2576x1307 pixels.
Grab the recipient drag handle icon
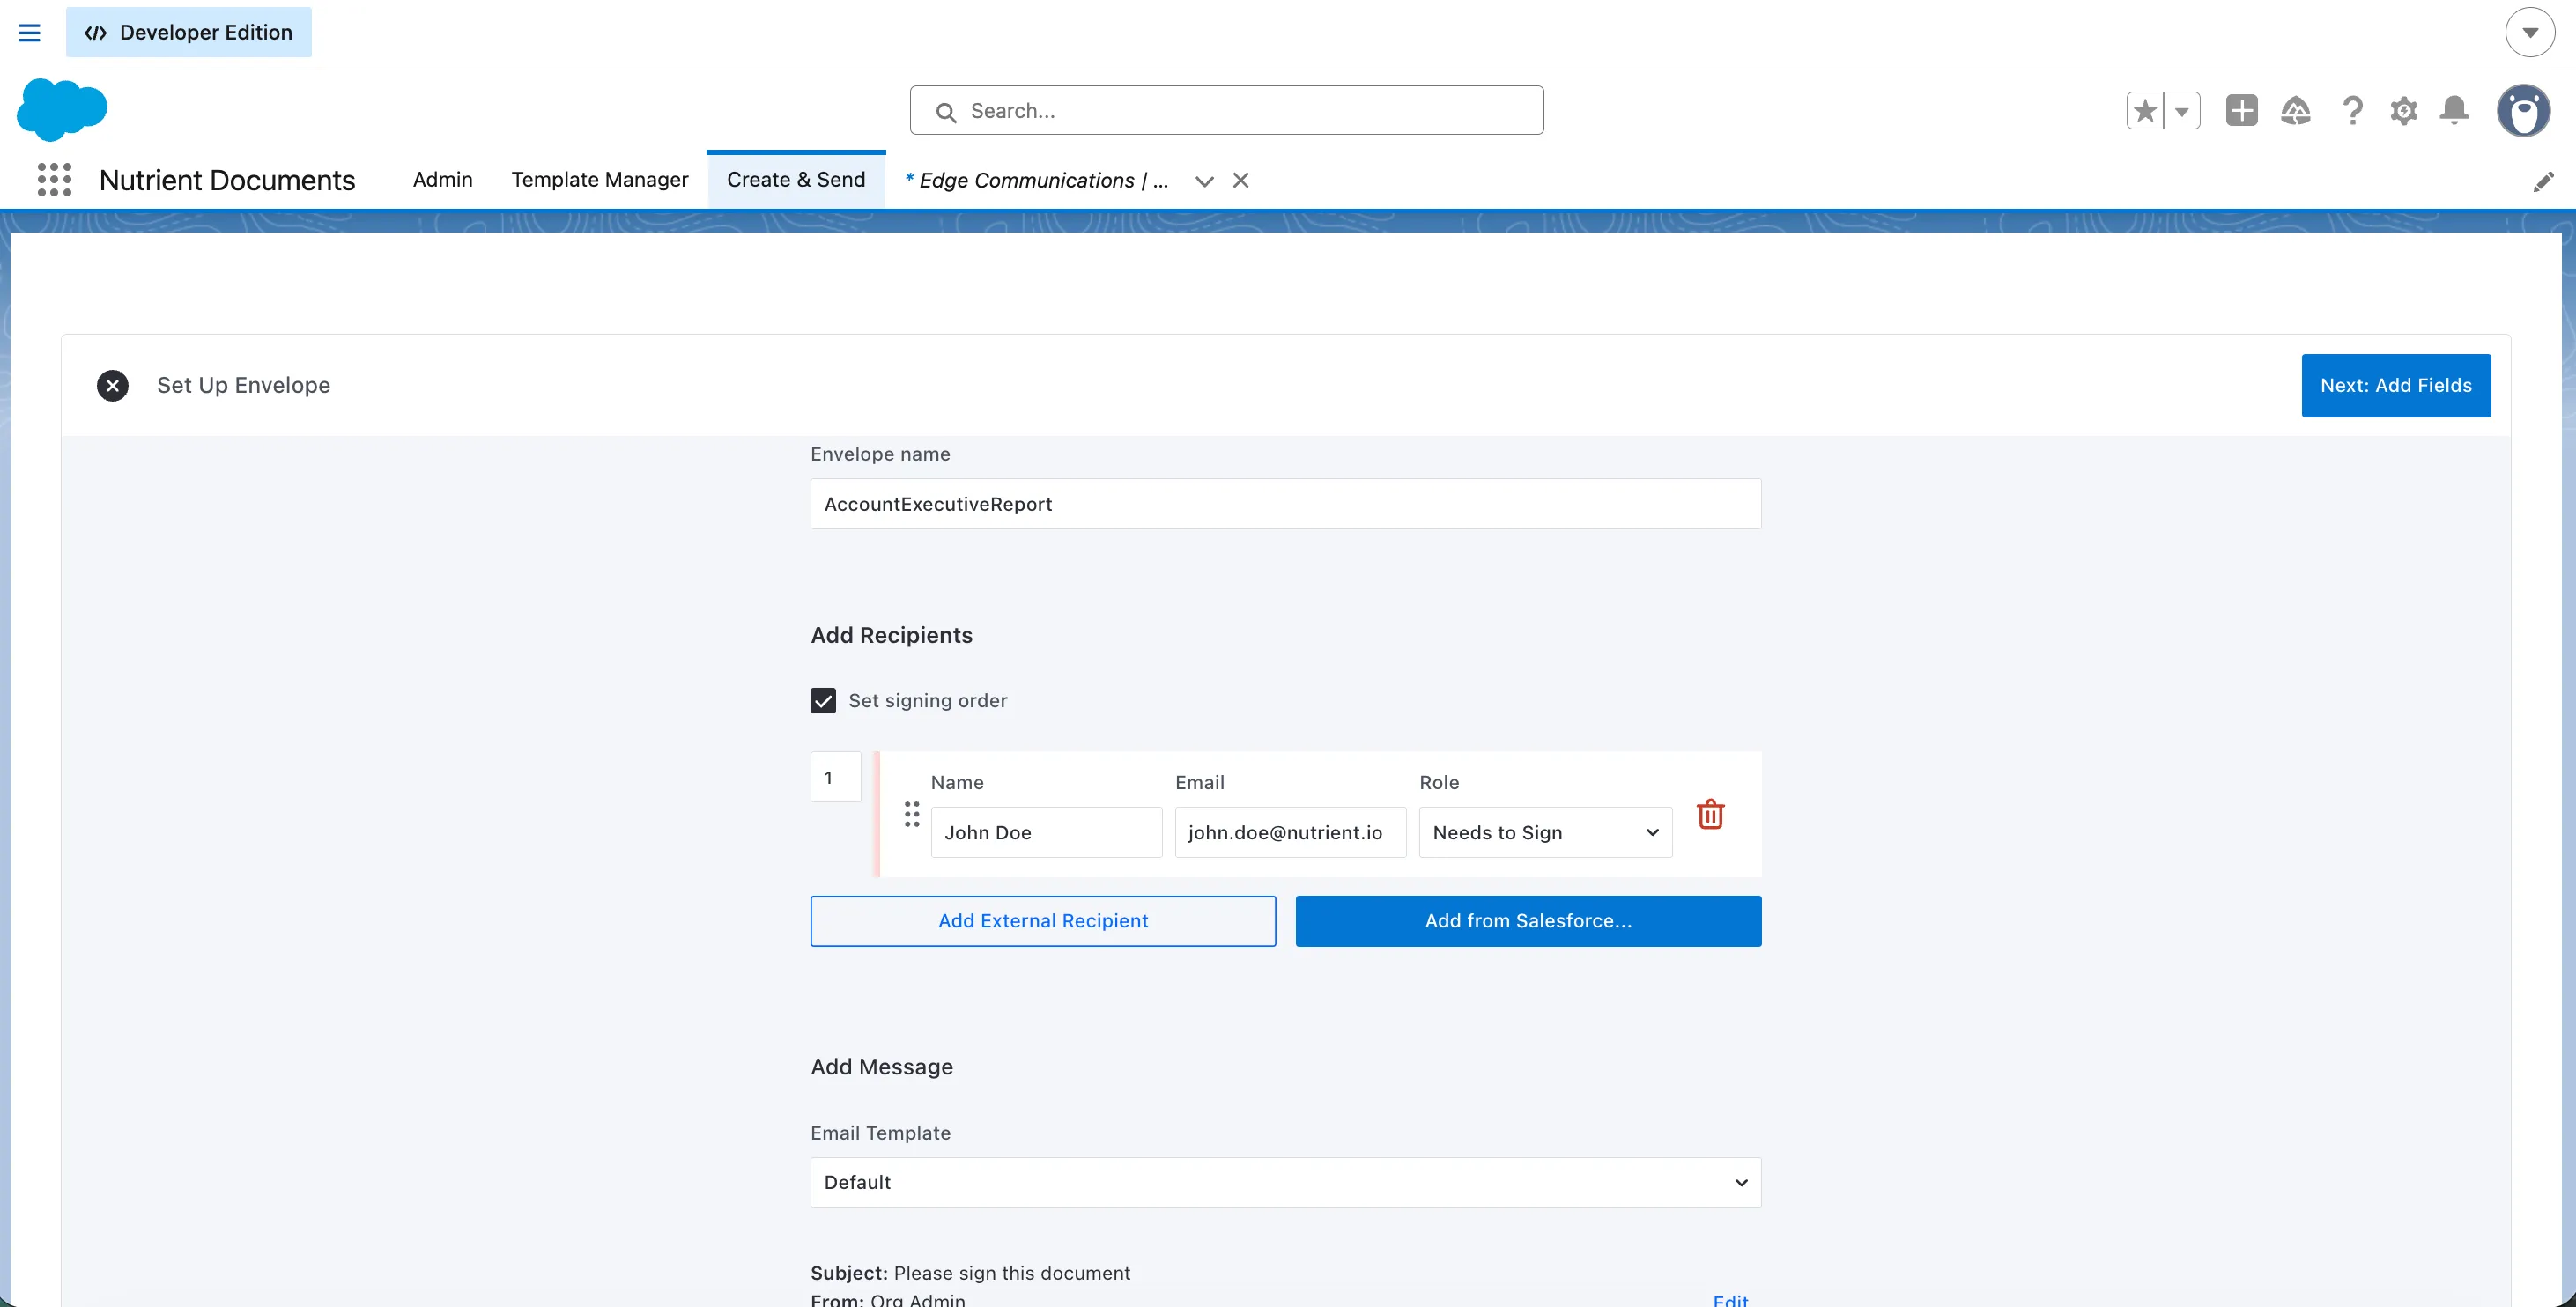[911, 814]
